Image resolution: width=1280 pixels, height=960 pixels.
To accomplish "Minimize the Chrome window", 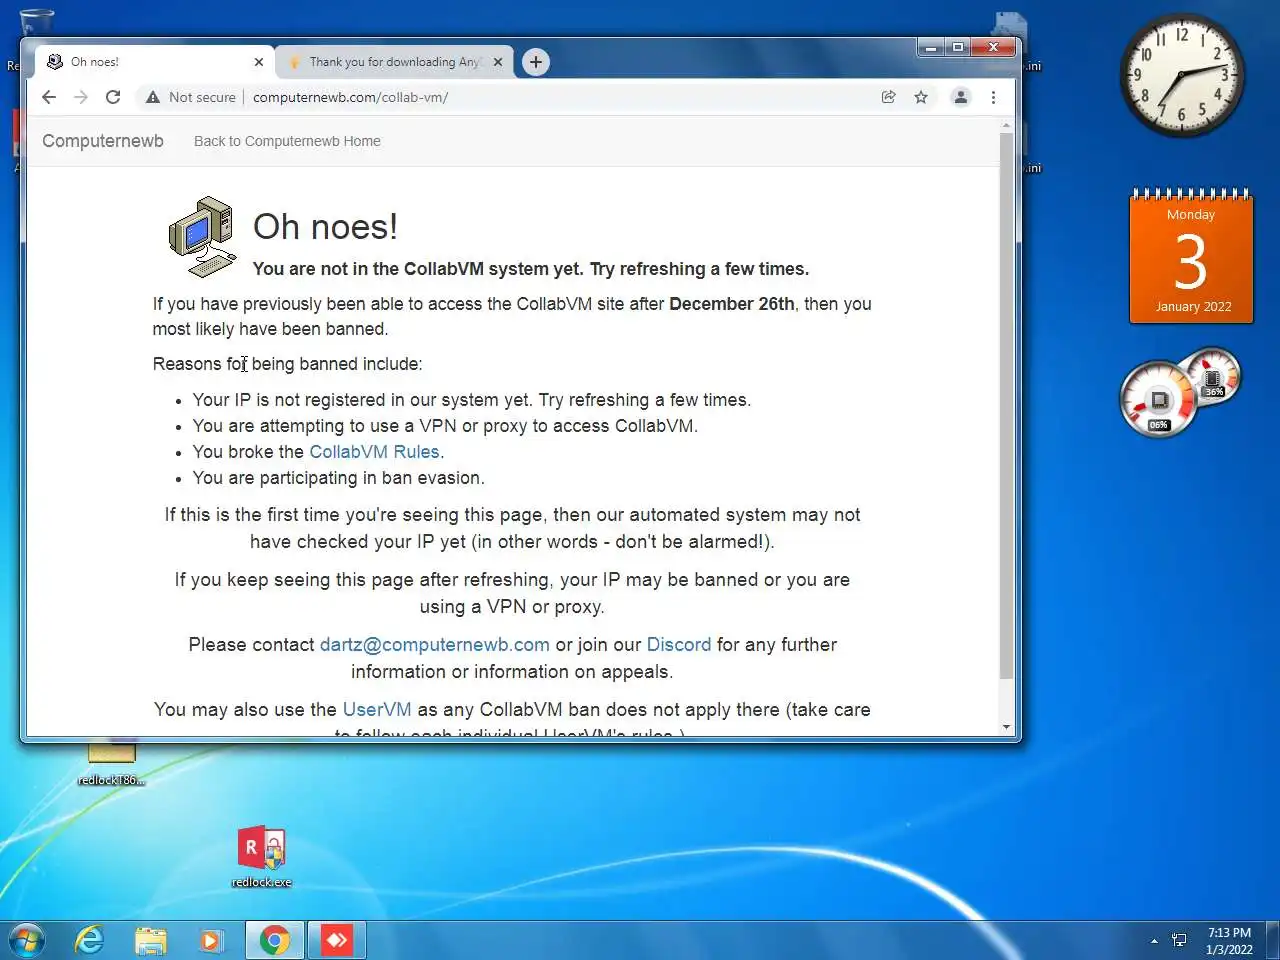I will pos(931,47).
